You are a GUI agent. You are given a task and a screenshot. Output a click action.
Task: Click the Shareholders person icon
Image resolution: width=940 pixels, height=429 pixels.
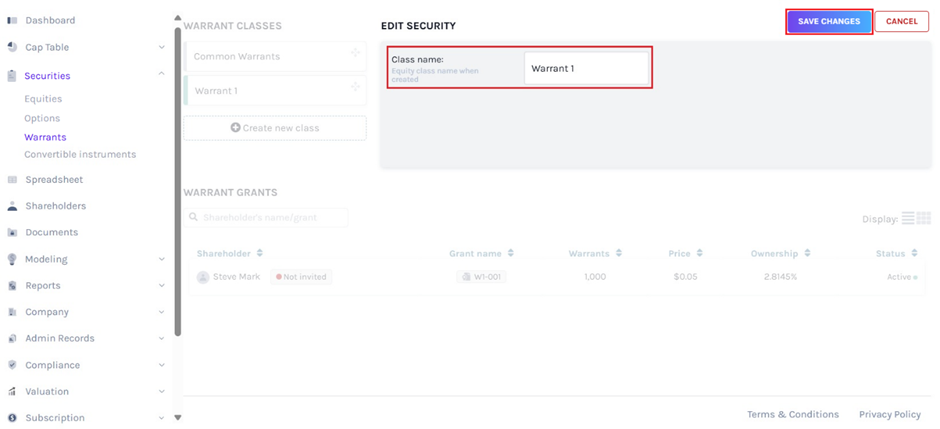(x=12, y=206)
